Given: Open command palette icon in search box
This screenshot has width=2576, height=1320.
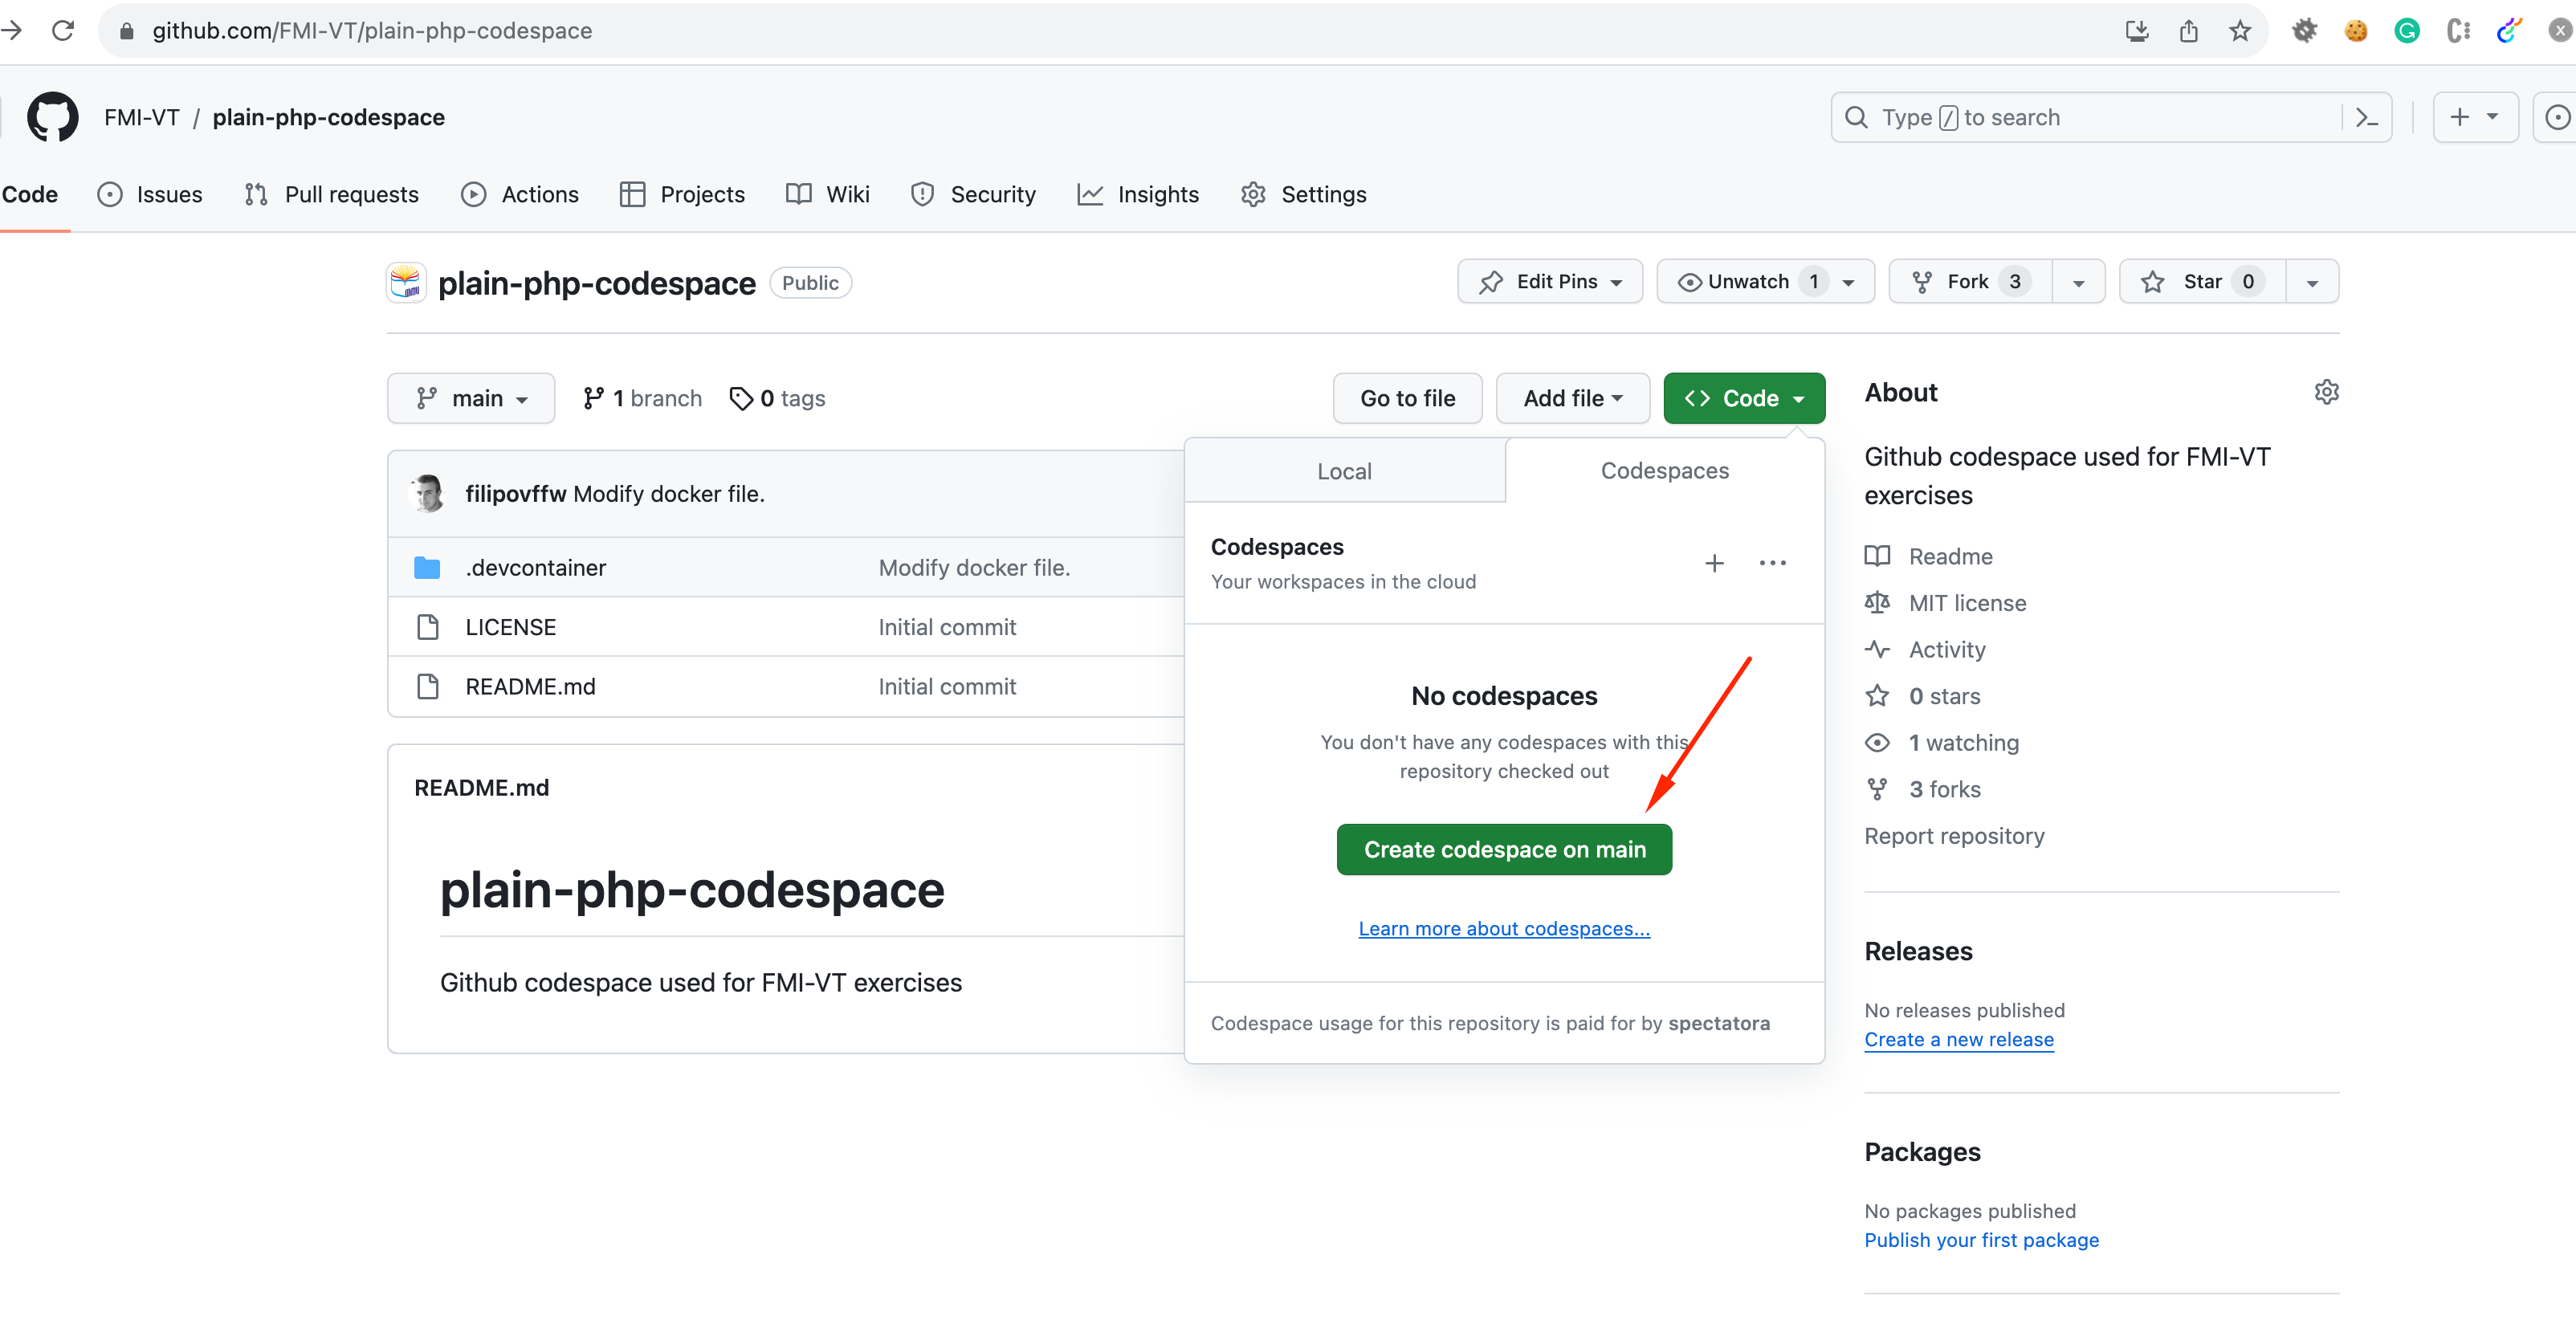Looking at the screenshot, I should coord(2366,118).
